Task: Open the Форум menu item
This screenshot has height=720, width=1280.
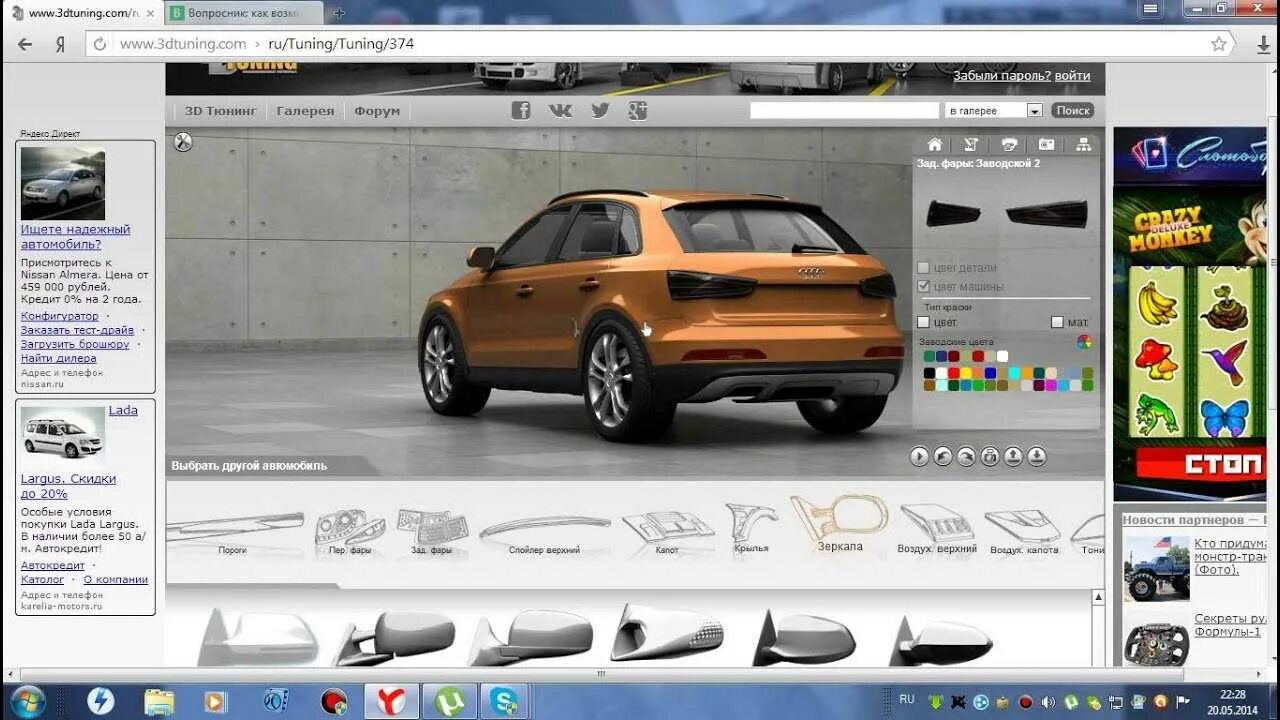Action: [x=377, y=111]
